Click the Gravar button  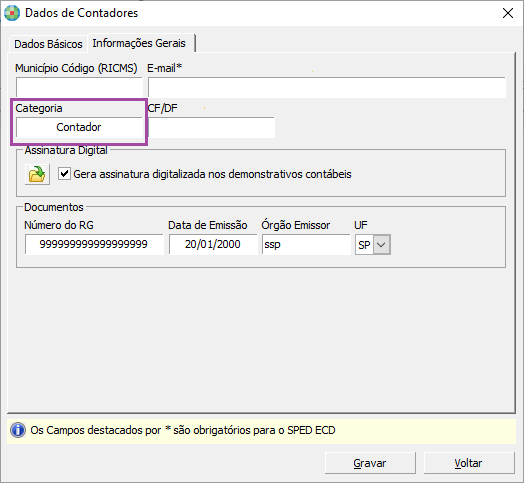pos(370,463)
